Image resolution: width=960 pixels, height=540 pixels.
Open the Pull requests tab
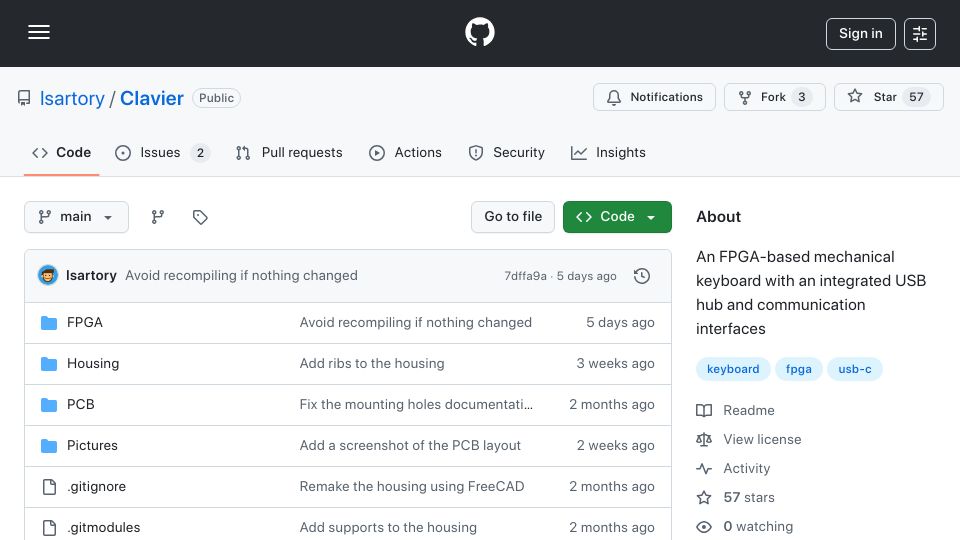(289, 152)
